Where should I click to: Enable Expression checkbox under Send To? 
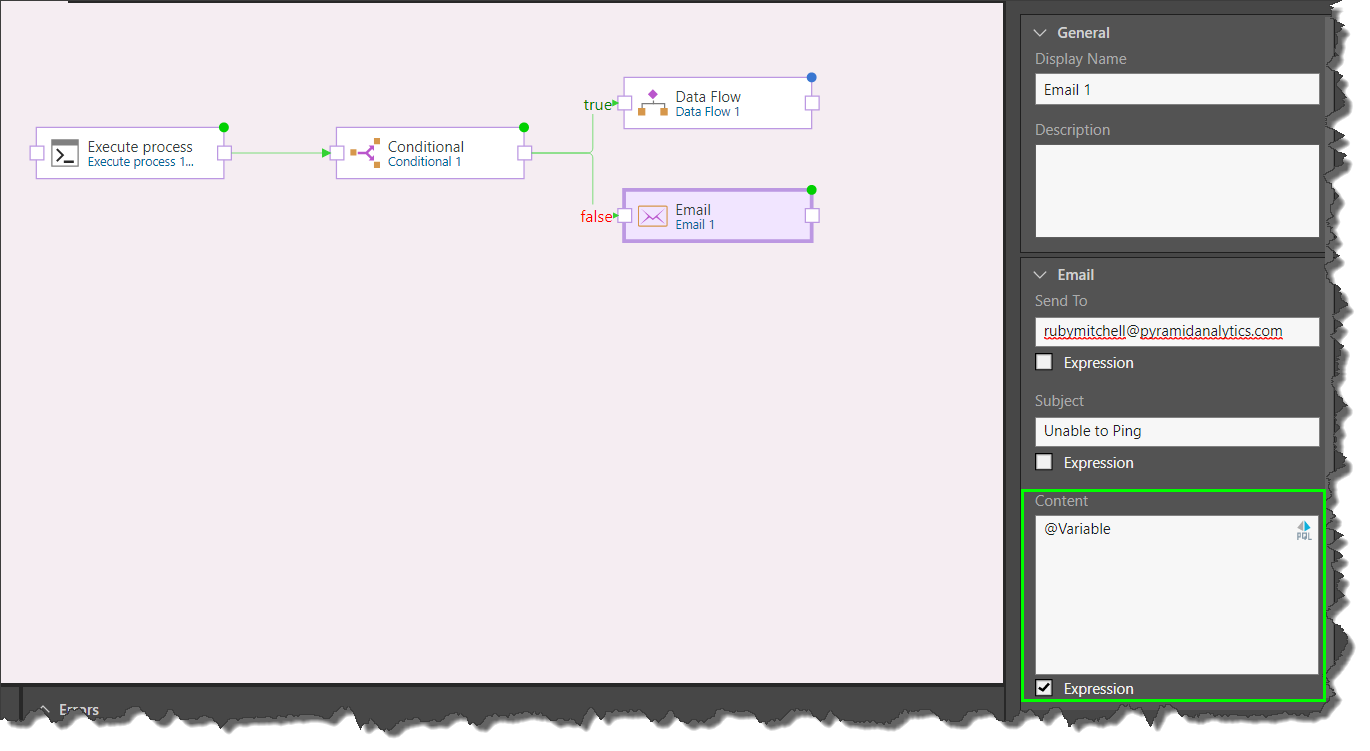1044,362
